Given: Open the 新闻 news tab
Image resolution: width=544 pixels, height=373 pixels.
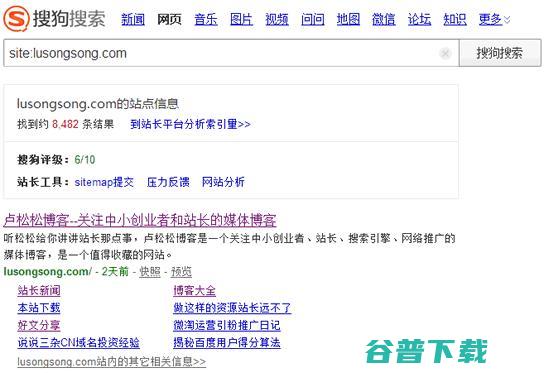Looking at the screenshot, I should tap(133, 19).
